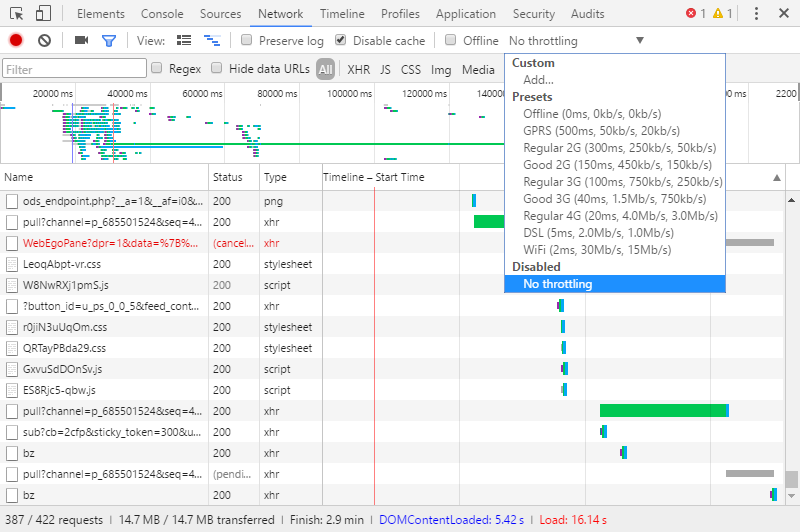
Task: Click the inspect element cursor icon
Action: (x=16, y=14)
